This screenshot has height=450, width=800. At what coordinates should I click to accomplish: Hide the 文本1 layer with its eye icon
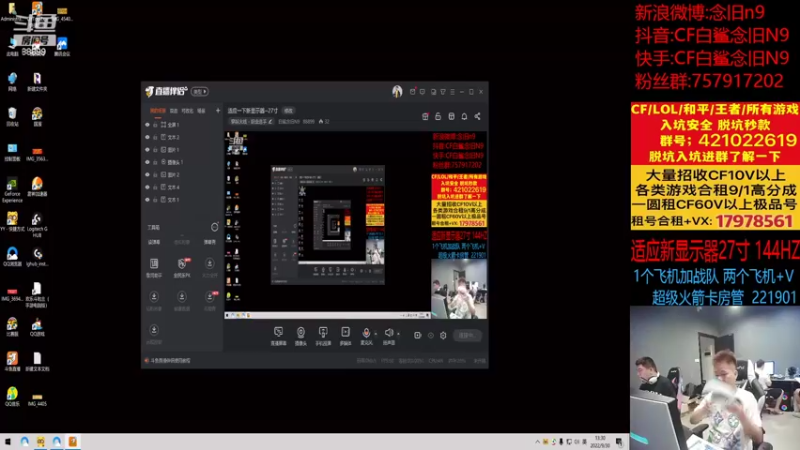click(x=147, y=199)
